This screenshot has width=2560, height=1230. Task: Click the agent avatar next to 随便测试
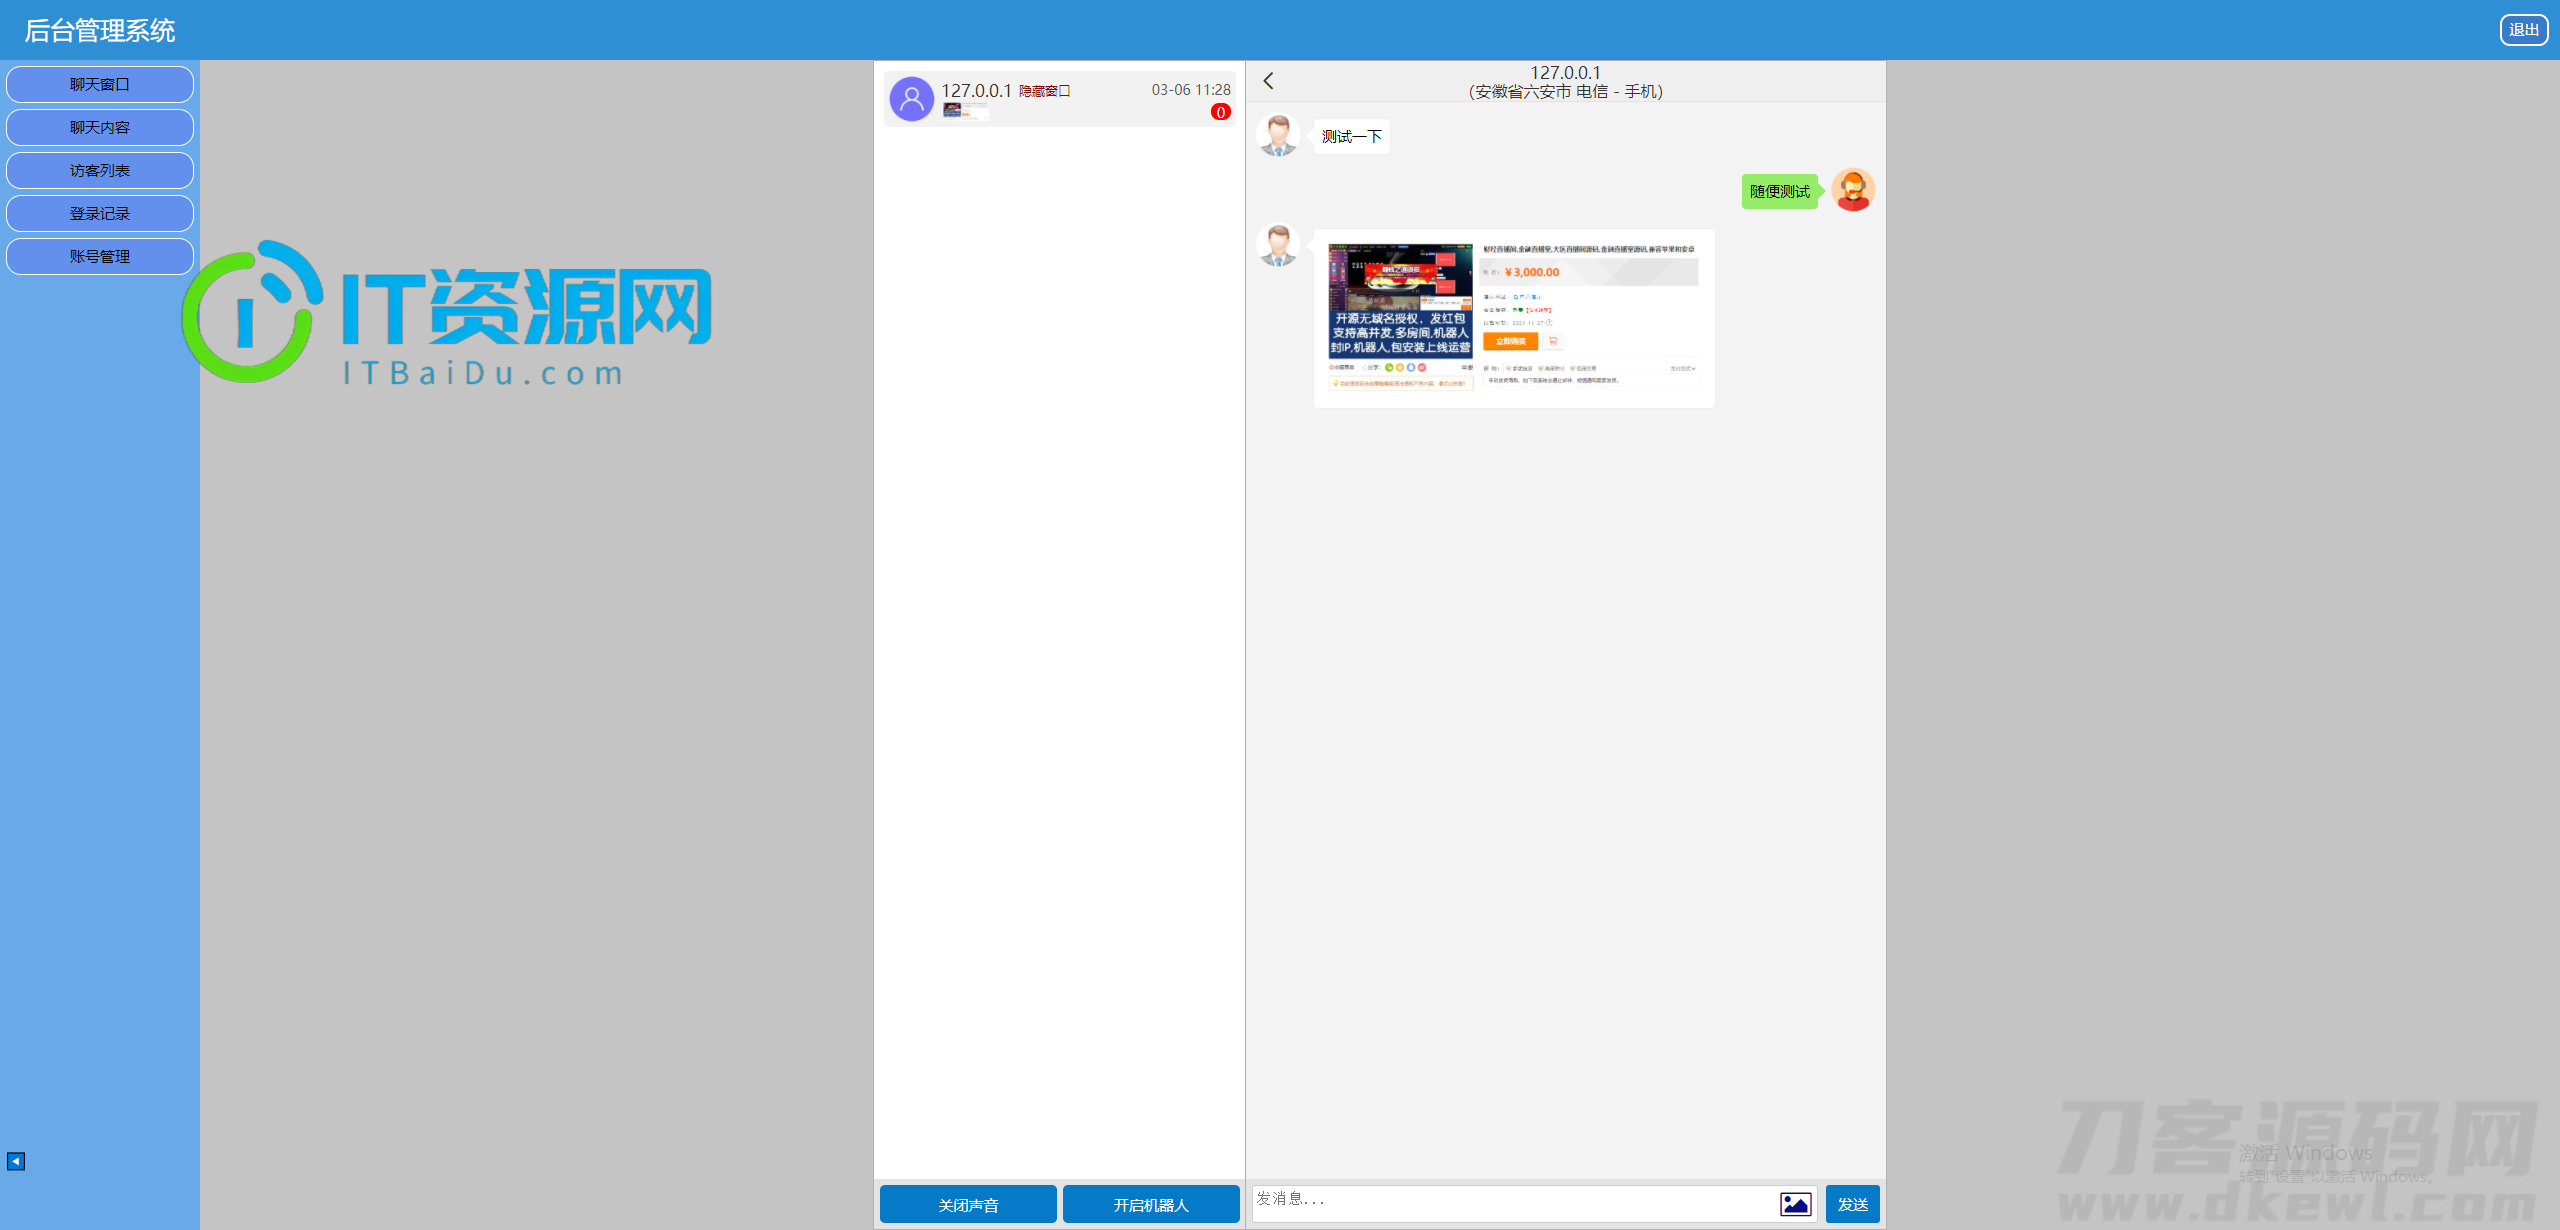1853,190
